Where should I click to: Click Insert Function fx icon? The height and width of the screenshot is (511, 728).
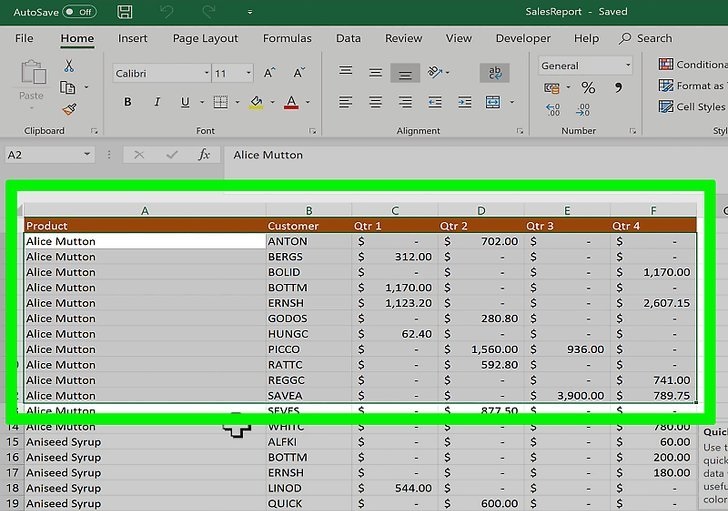point(204,155)
